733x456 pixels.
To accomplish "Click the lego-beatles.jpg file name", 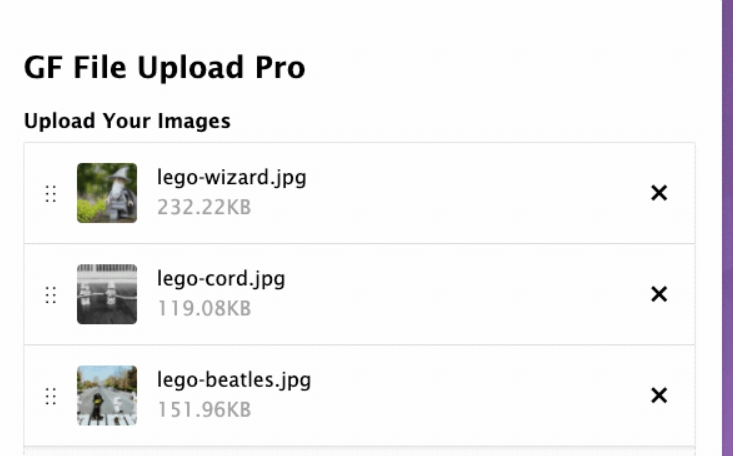I will [234, 380].
